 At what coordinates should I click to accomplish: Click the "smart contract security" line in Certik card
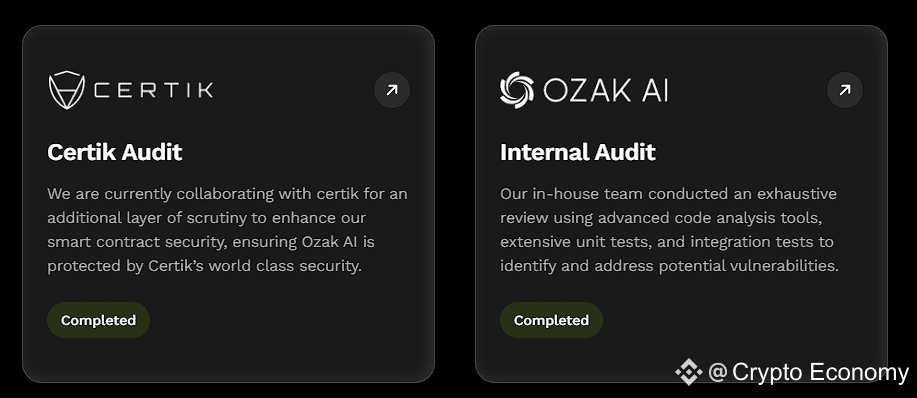(x=211, y=241)
